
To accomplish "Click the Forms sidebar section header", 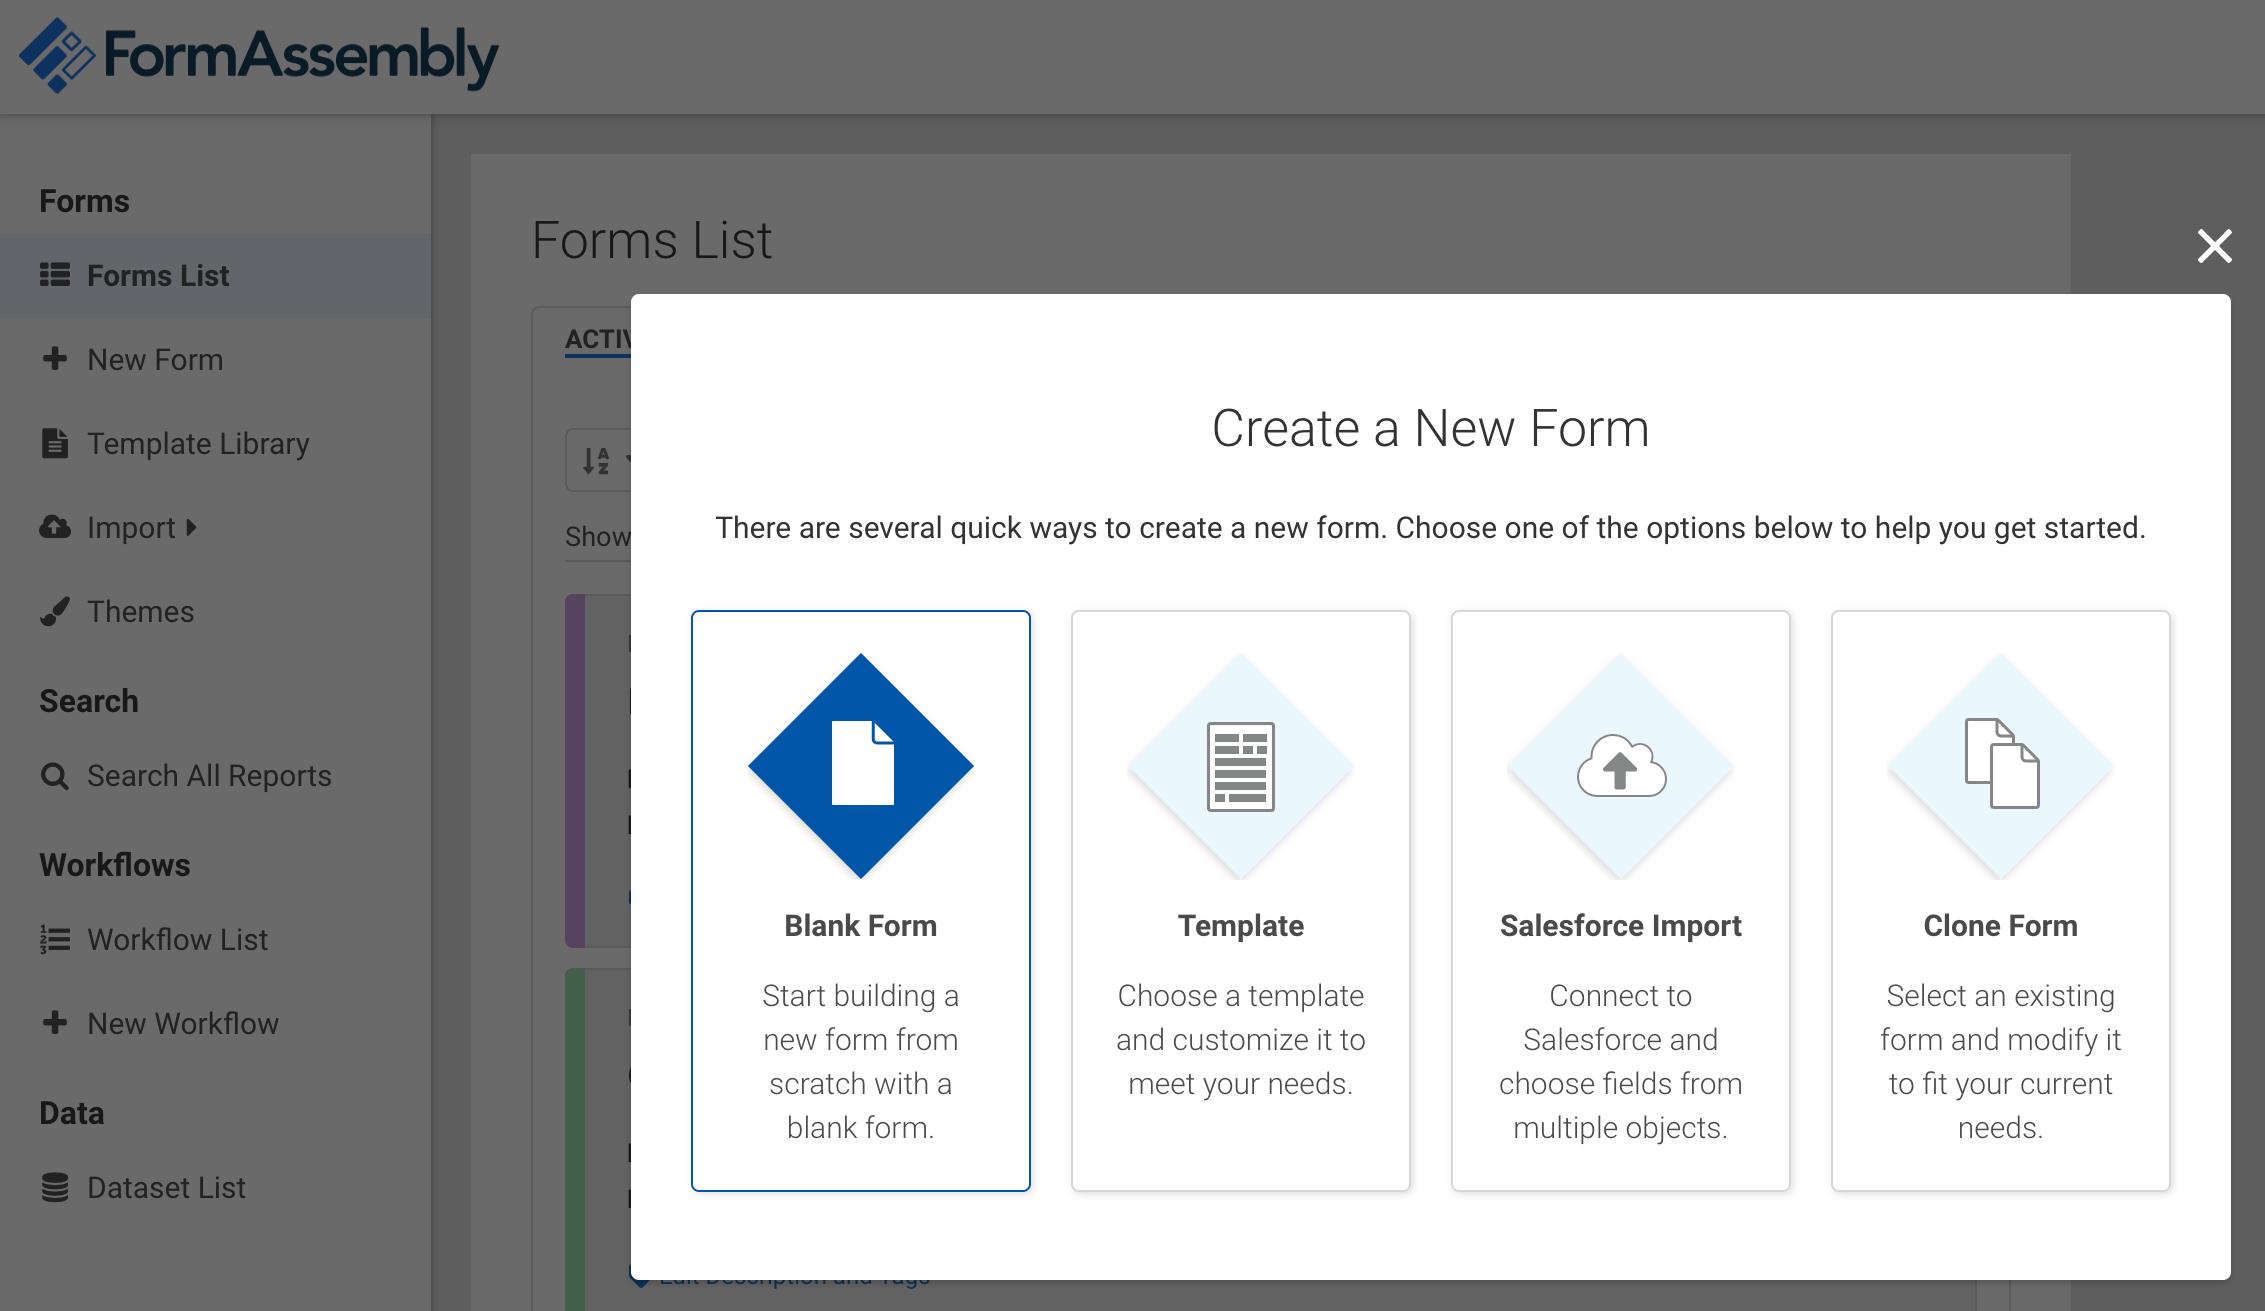I will point(84,201).
